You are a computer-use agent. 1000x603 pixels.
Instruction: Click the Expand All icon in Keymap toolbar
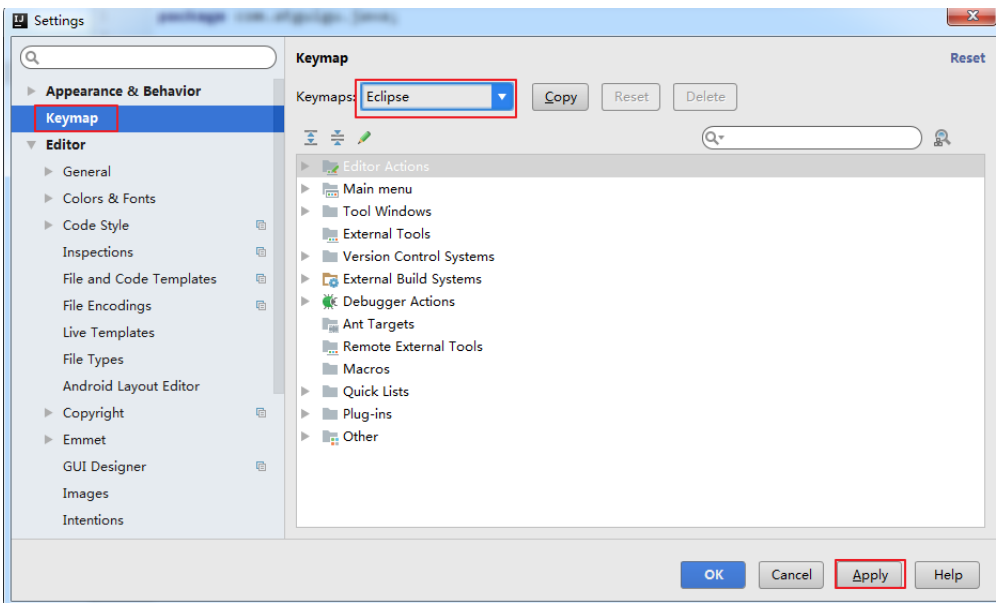coord(311,137)
